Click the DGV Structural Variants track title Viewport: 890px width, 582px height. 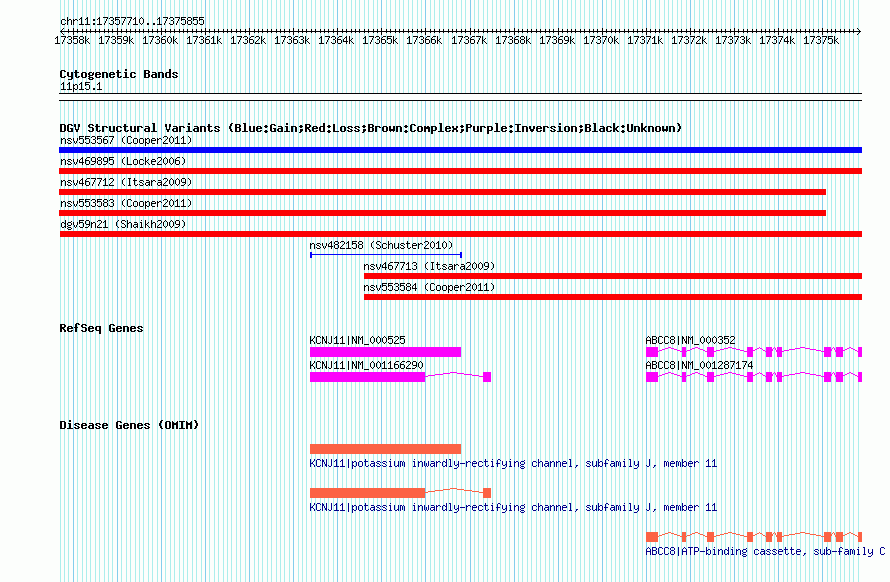click(371, 128)
